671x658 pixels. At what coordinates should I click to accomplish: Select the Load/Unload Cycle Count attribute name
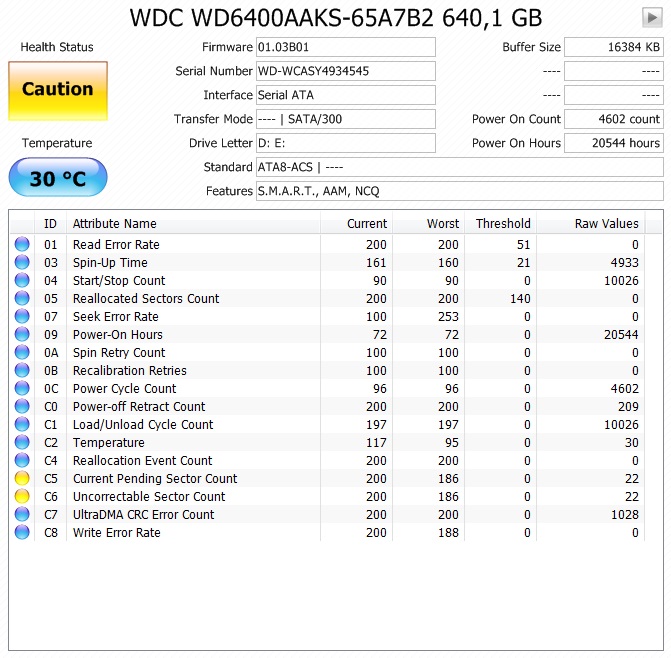pyautogui.click(x=143, y=424)
